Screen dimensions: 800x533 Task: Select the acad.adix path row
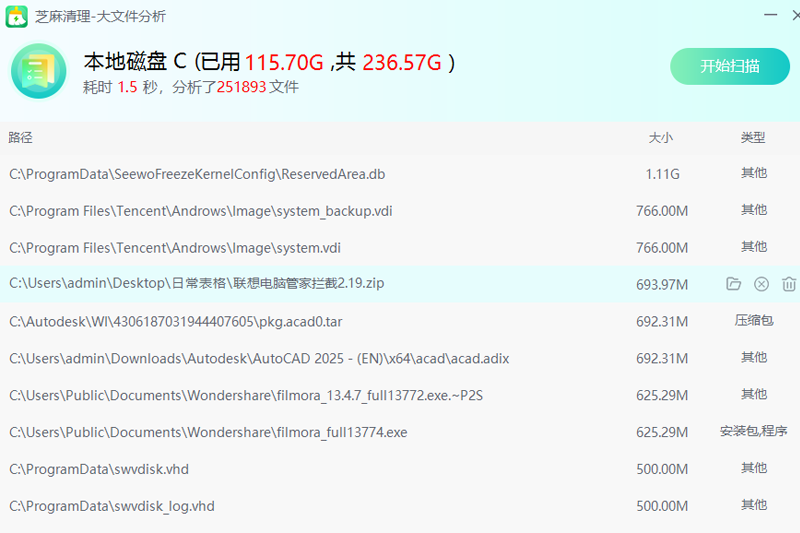(400, 358)
